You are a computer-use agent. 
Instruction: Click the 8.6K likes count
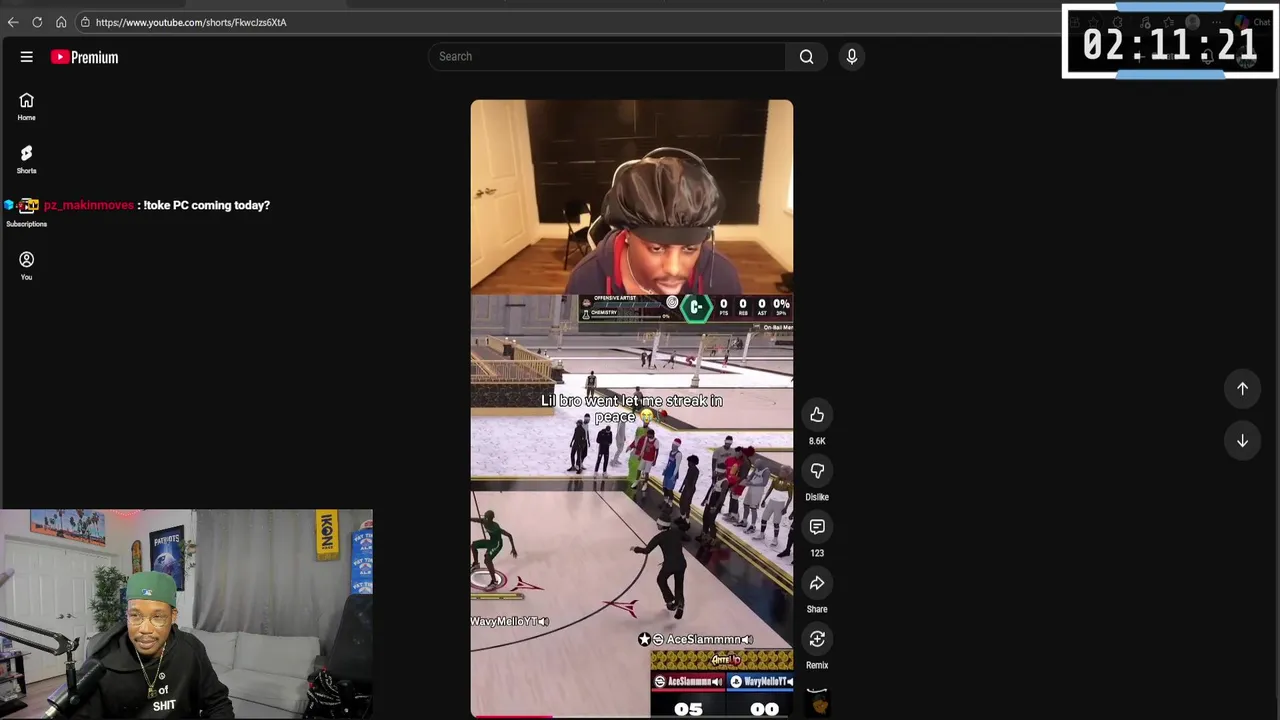point(817,441)
